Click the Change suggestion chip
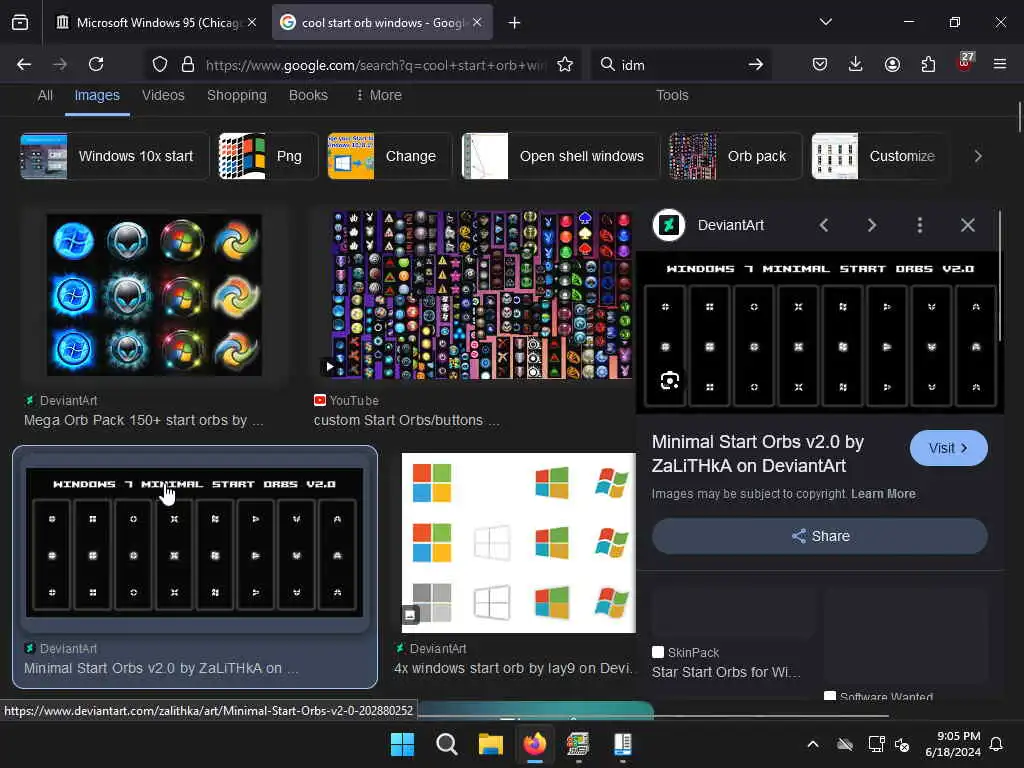Screen dimensions: 1024x768 (389, 156)
